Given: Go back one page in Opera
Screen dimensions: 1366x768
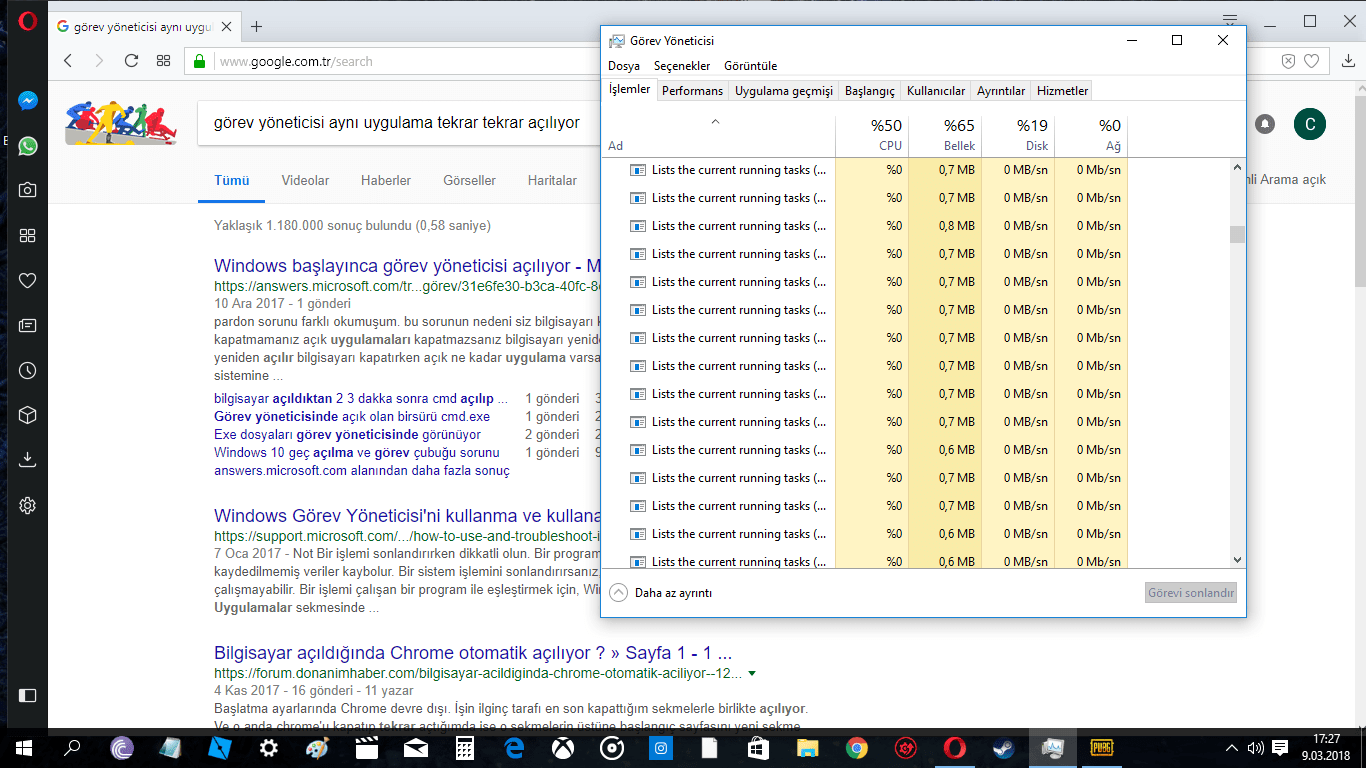Looking at the screenshot, I should coord(68,61).
